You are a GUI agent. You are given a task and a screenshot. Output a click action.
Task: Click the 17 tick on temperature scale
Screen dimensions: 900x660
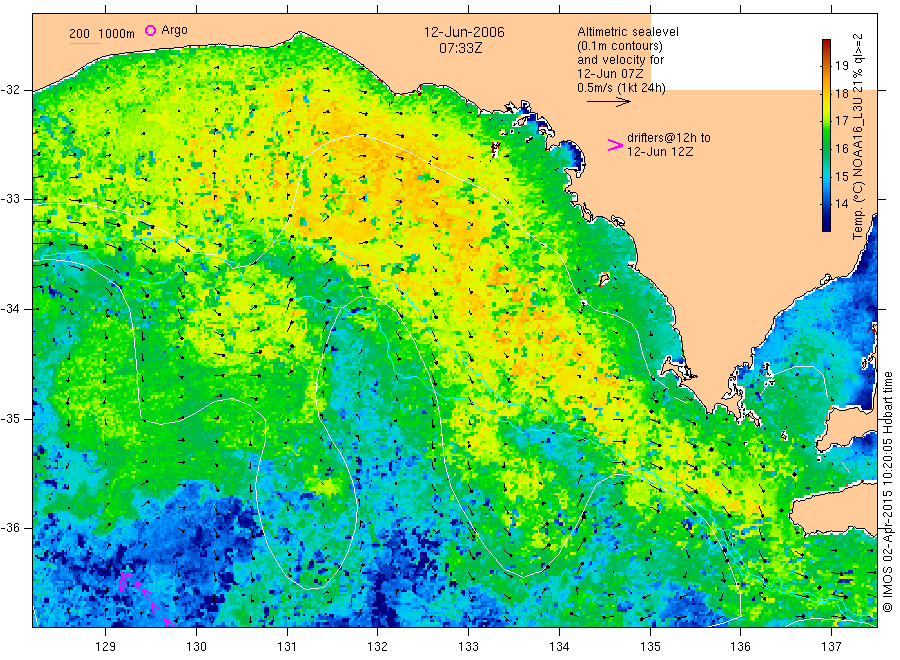pos(841,121)
